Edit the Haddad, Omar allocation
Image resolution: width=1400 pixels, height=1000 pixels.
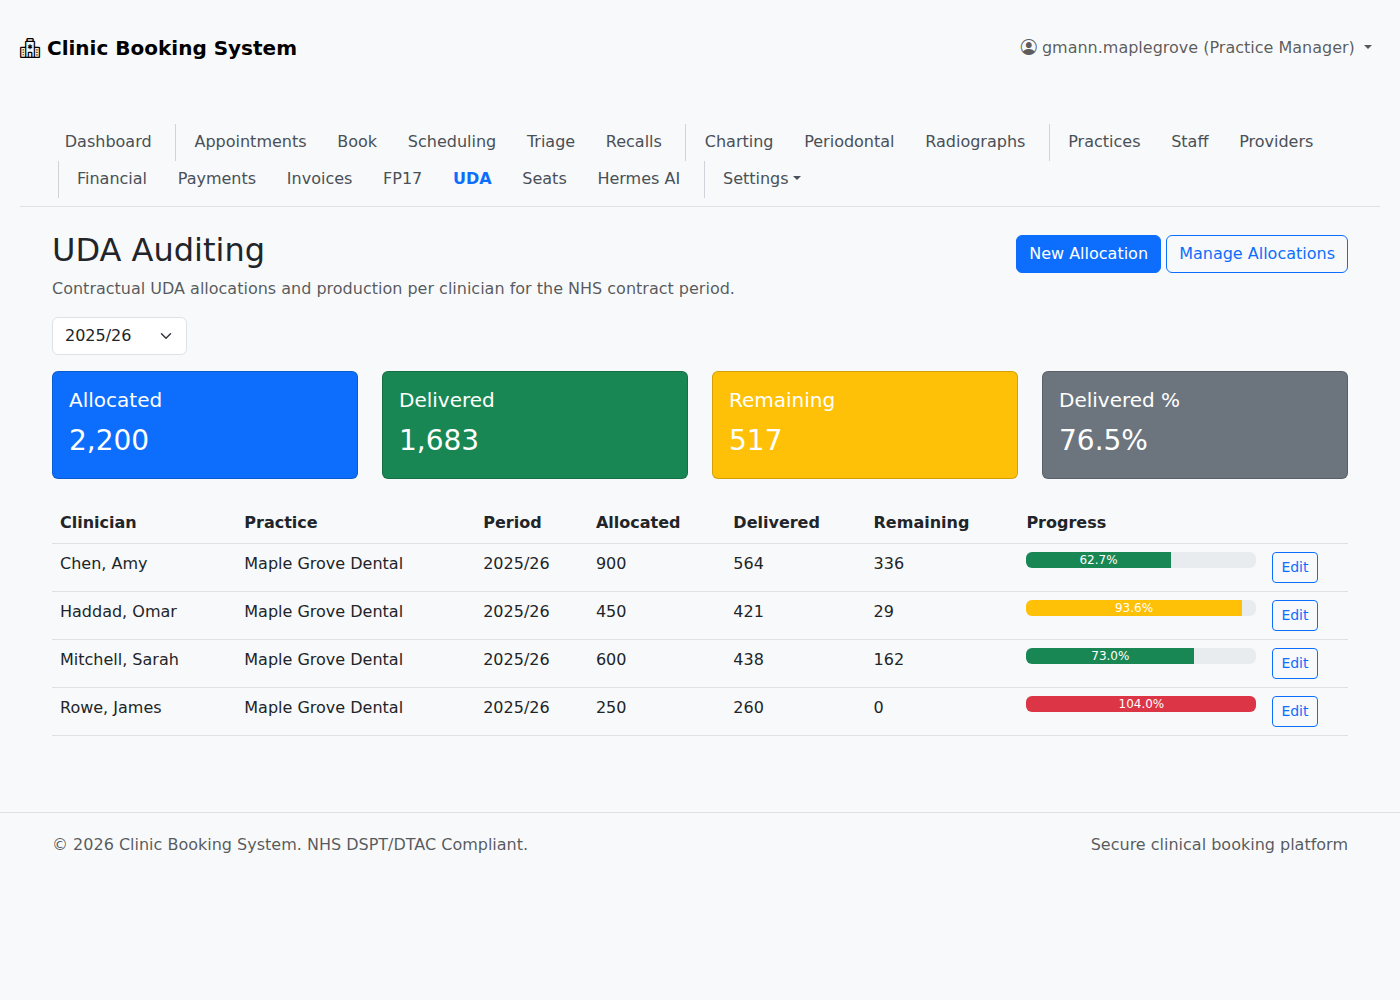click(x=1294, y=615)
